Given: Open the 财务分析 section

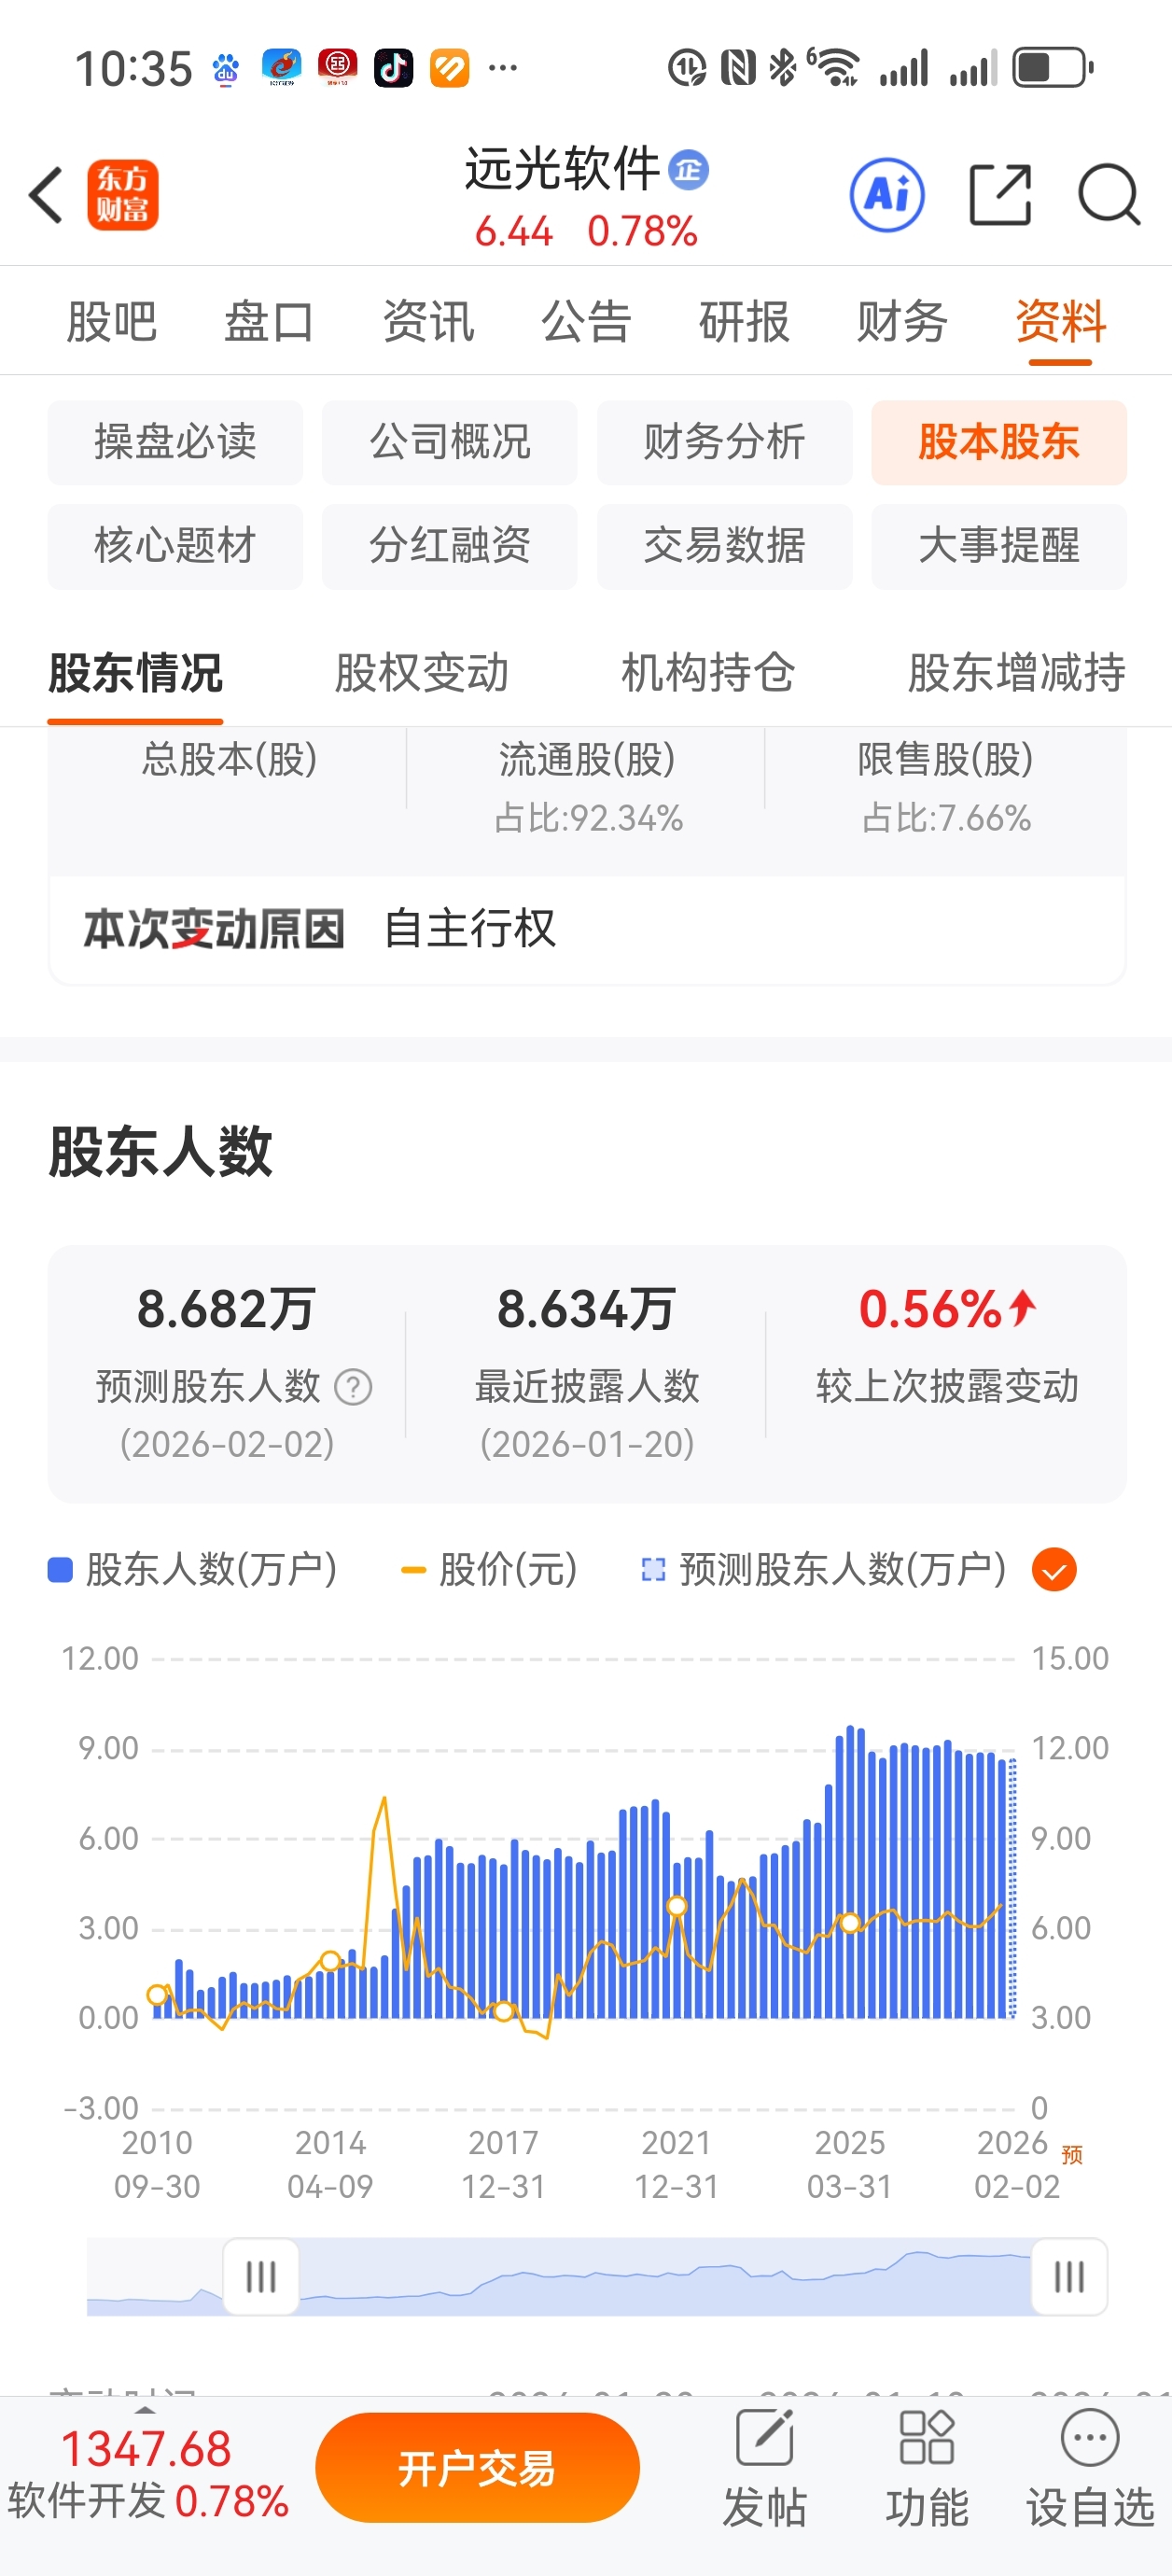Looking at the screenshot, I should point(725,442).
